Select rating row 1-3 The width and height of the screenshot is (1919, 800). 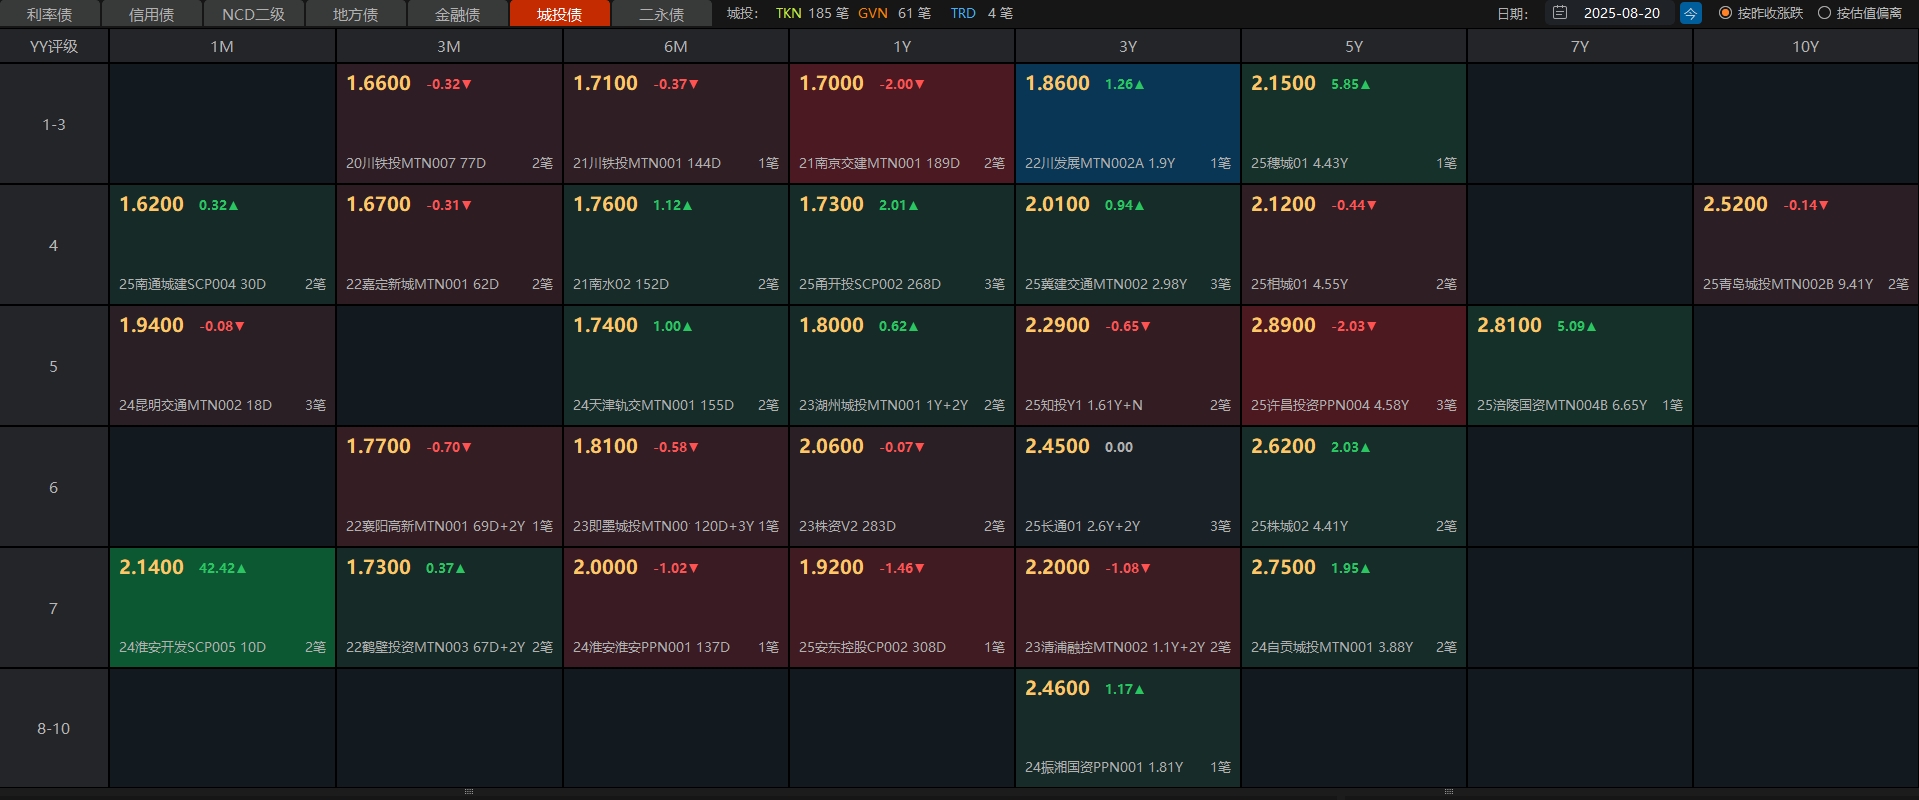(x=54, y=124)
